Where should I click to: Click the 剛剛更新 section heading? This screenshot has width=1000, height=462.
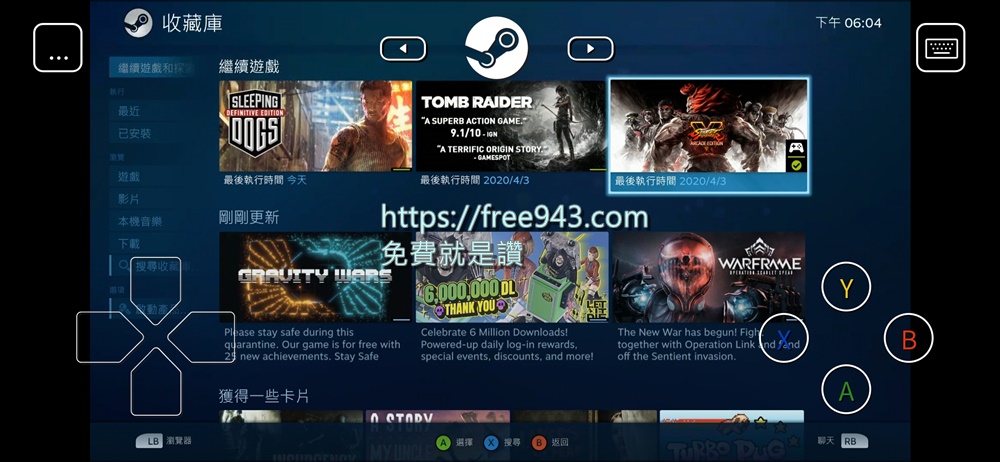tap(249, 217)
